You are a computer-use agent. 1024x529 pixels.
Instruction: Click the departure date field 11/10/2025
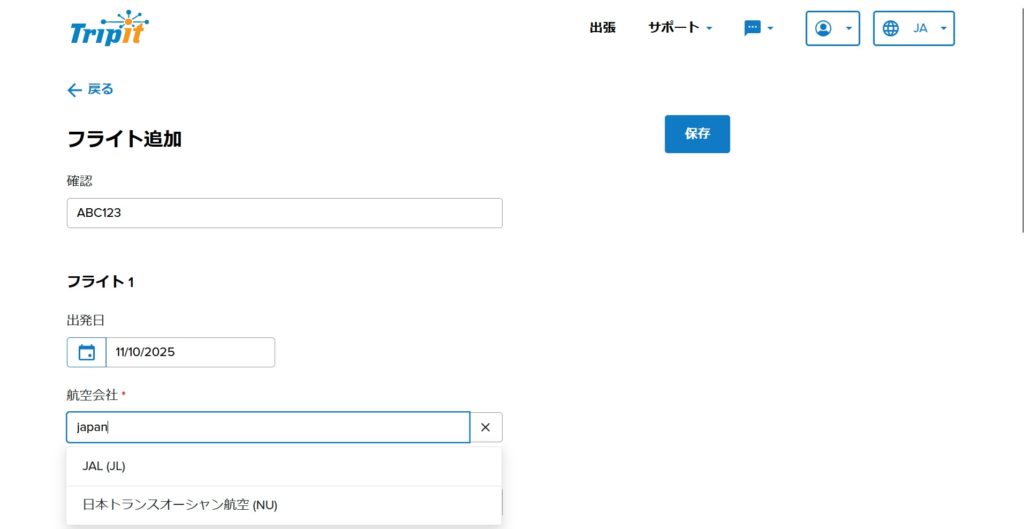(190, 352)
